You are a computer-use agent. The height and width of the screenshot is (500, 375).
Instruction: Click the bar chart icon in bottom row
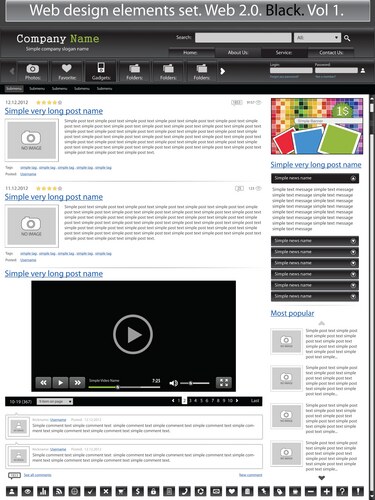pos(43,491)
